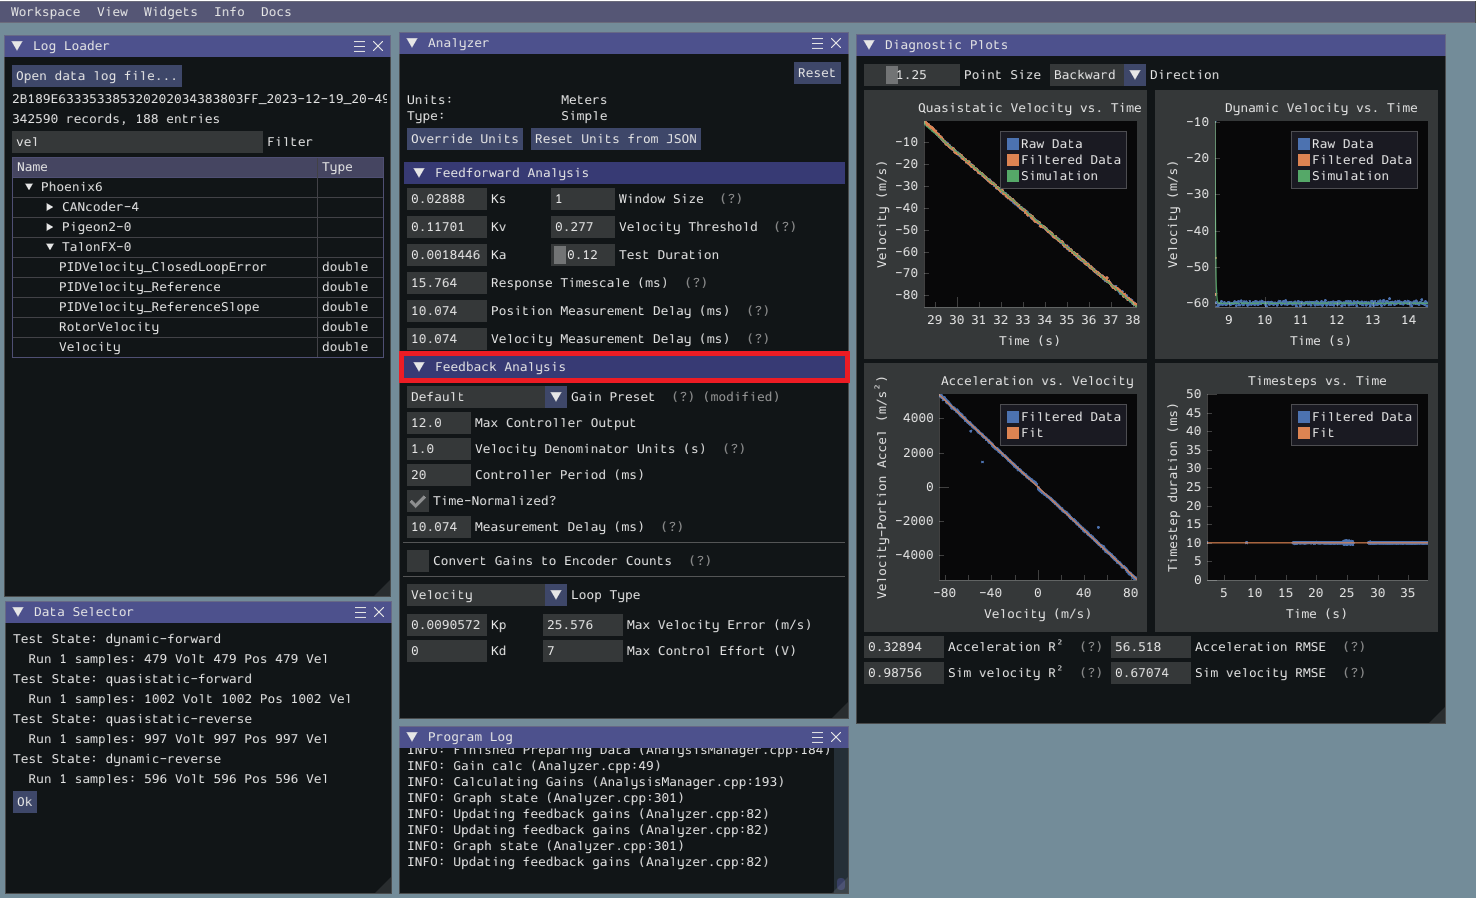Click the Open data log file button
1476x898 pixels.
click(x=95, y=75)
